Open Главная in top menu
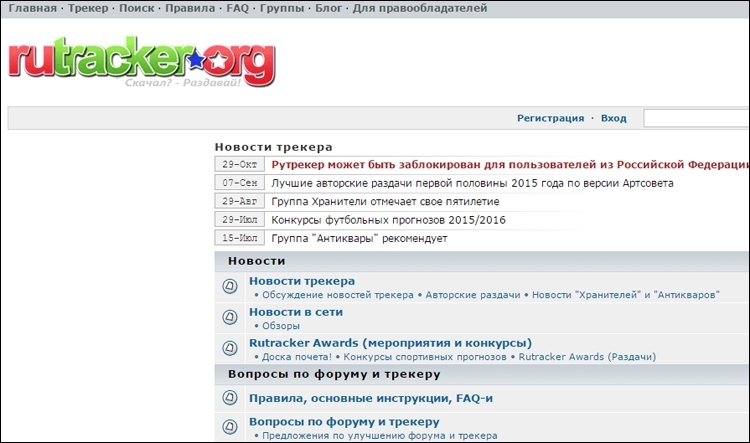The width and height of the screenshot is (750, 443). pos(33,8)
